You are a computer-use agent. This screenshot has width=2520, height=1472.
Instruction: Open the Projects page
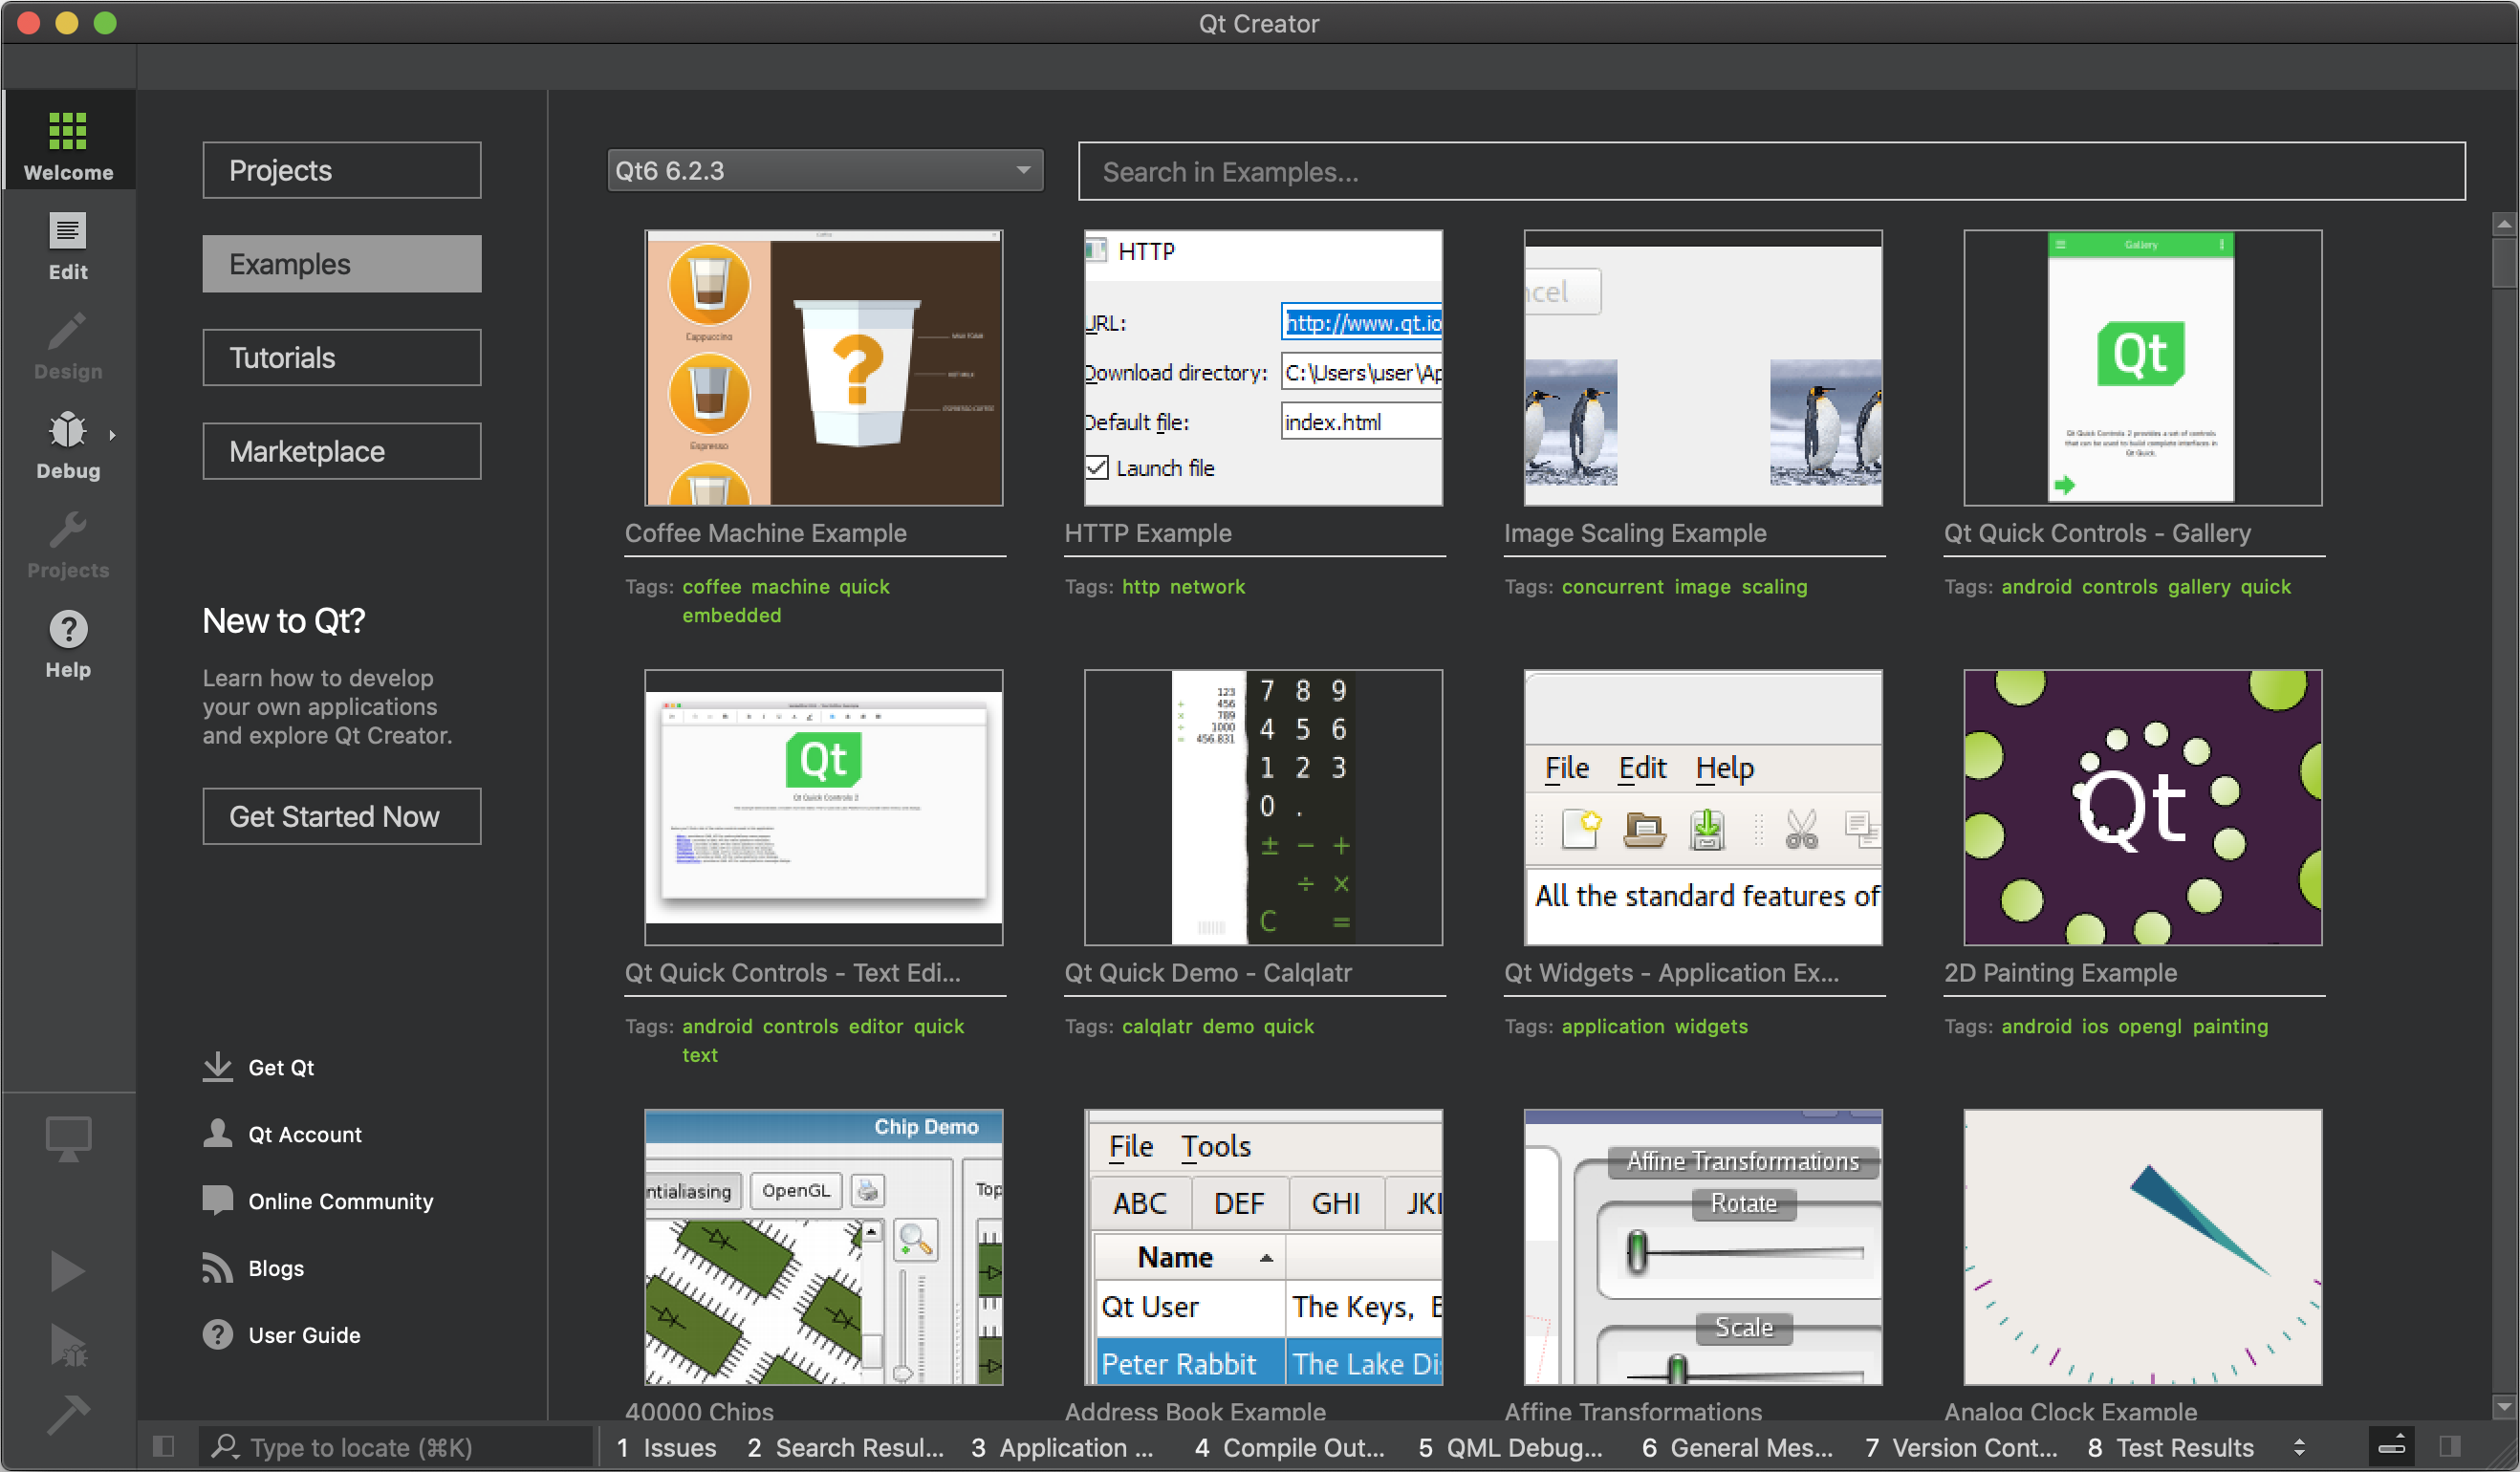(342, 170)
